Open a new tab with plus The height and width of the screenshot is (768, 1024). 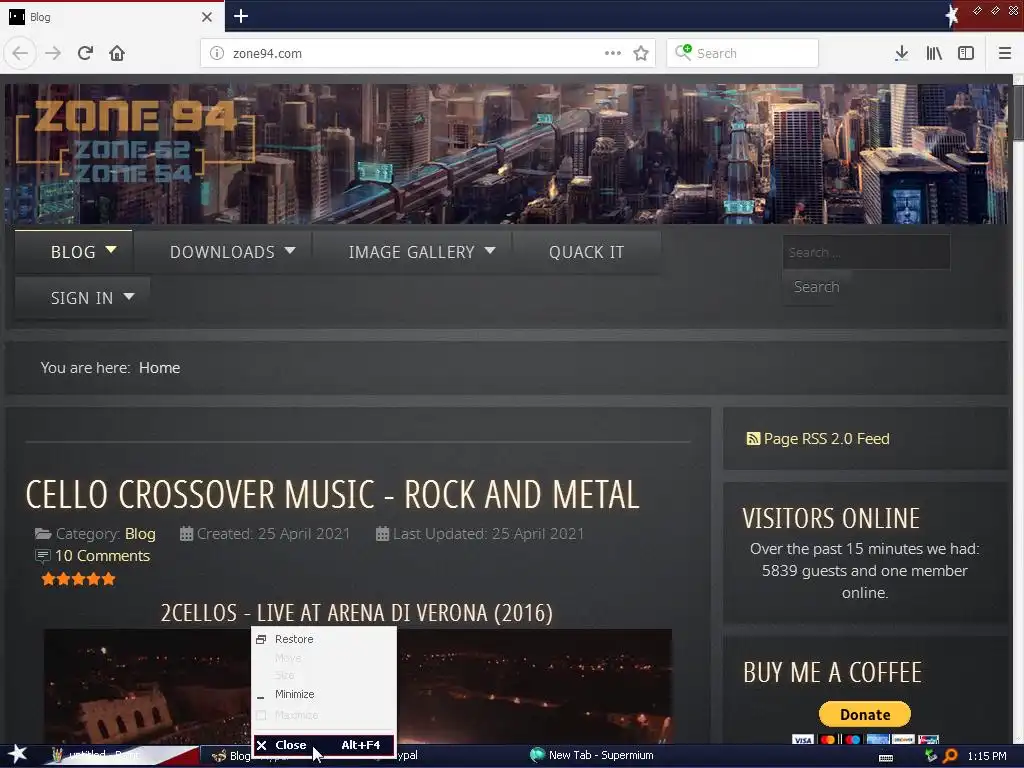(241, 16)
